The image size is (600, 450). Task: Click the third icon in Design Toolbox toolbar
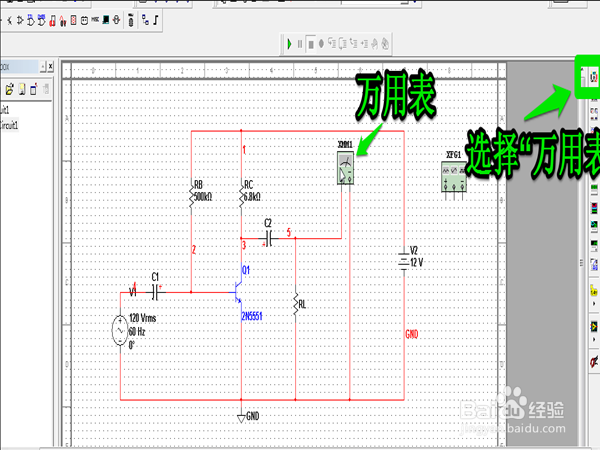click(34, 89)
